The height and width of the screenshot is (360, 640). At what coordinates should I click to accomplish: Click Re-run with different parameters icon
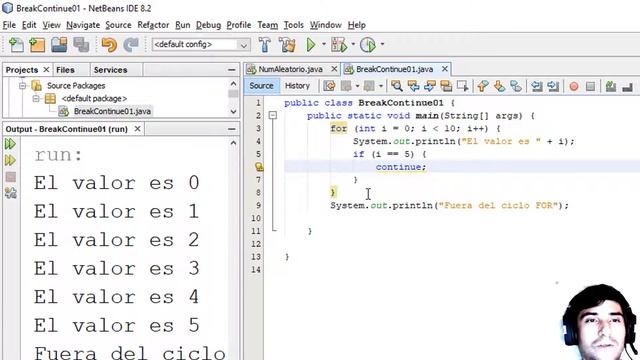pos(10,160)
